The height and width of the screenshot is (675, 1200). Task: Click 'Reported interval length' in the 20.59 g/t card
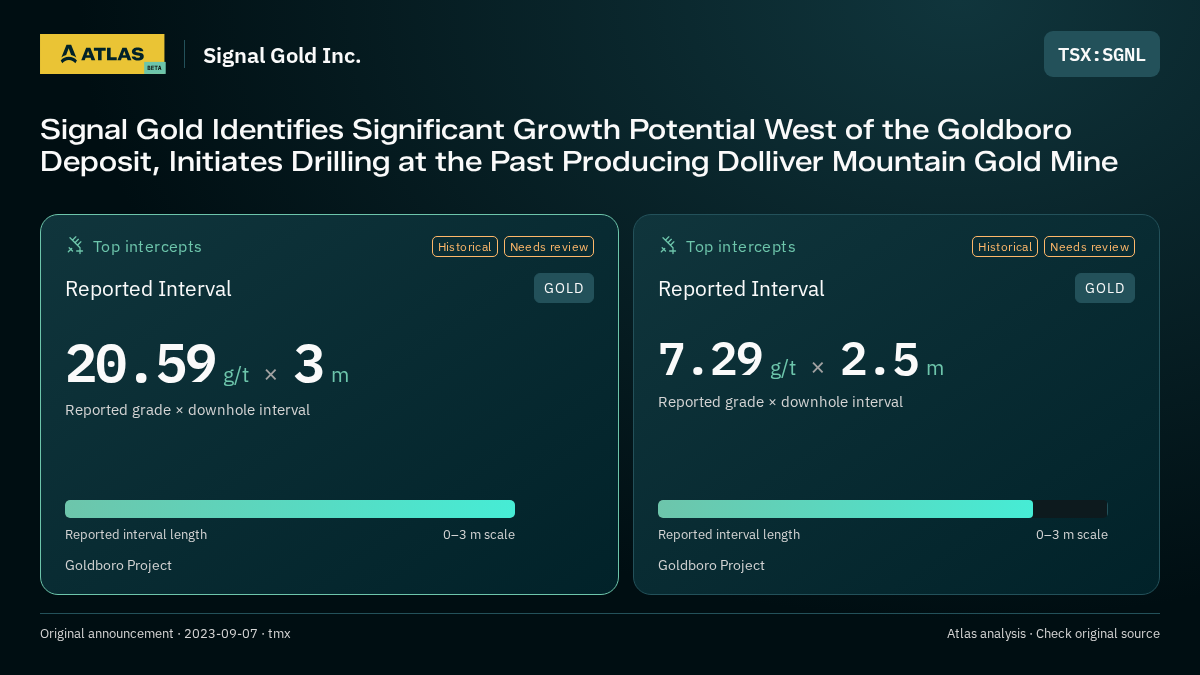[x=136, y=535]
